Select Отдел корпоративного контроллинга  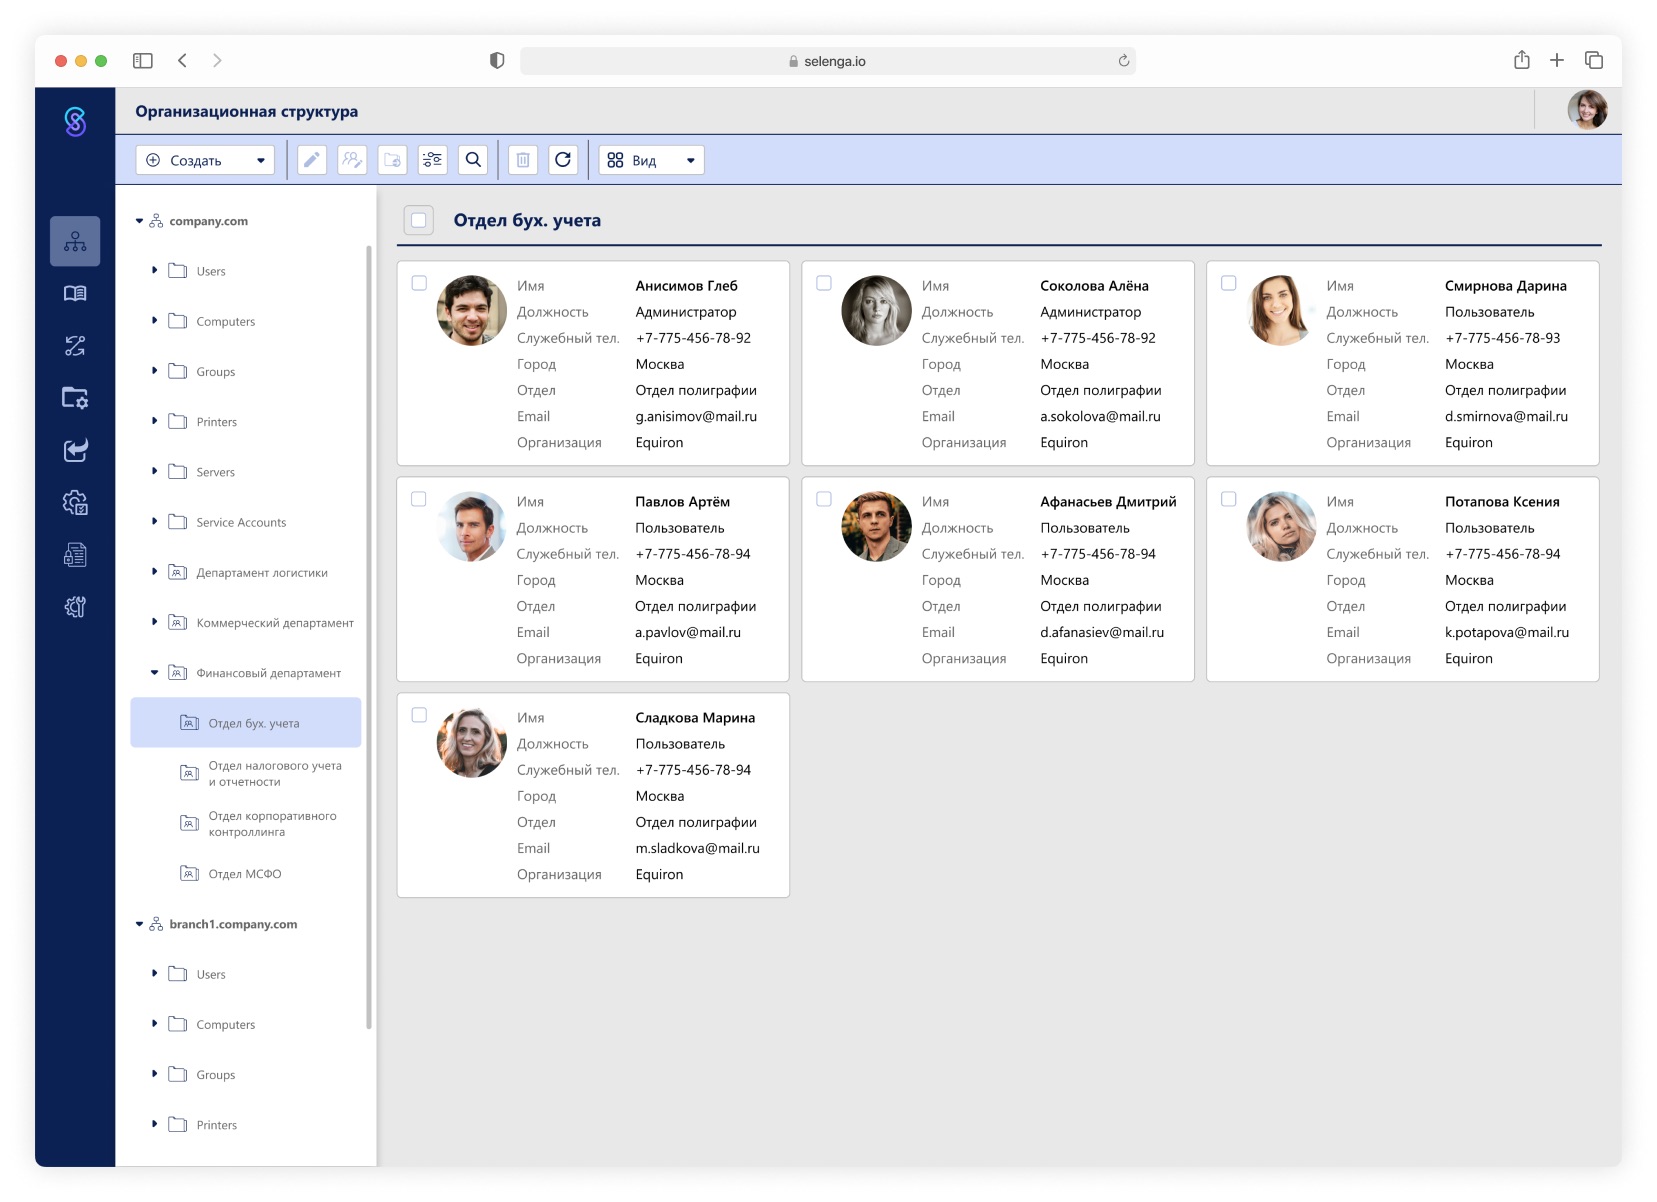pos(272,823)
